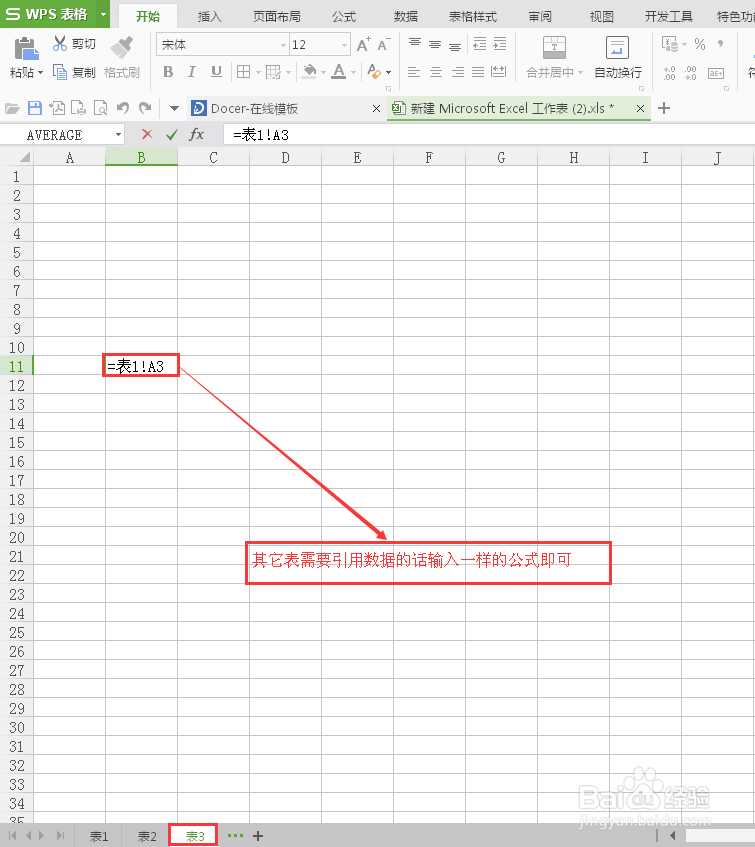Open merge and center dropdown arrow

point(581,72)
